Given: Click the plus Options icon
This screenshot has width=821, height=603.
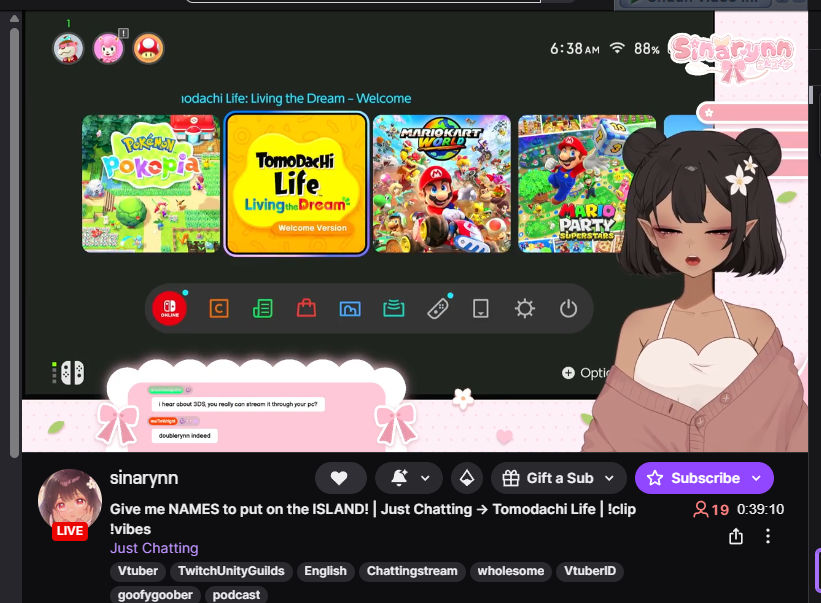Looking at the screenshot, I should (568, 373).
